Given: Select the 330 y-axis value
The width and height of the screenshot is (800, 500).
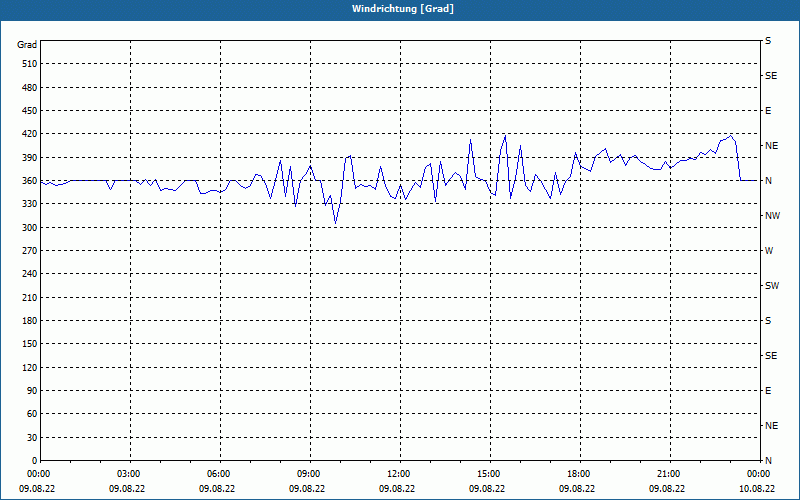Looking at the screenshot, I should coord(30,204).
